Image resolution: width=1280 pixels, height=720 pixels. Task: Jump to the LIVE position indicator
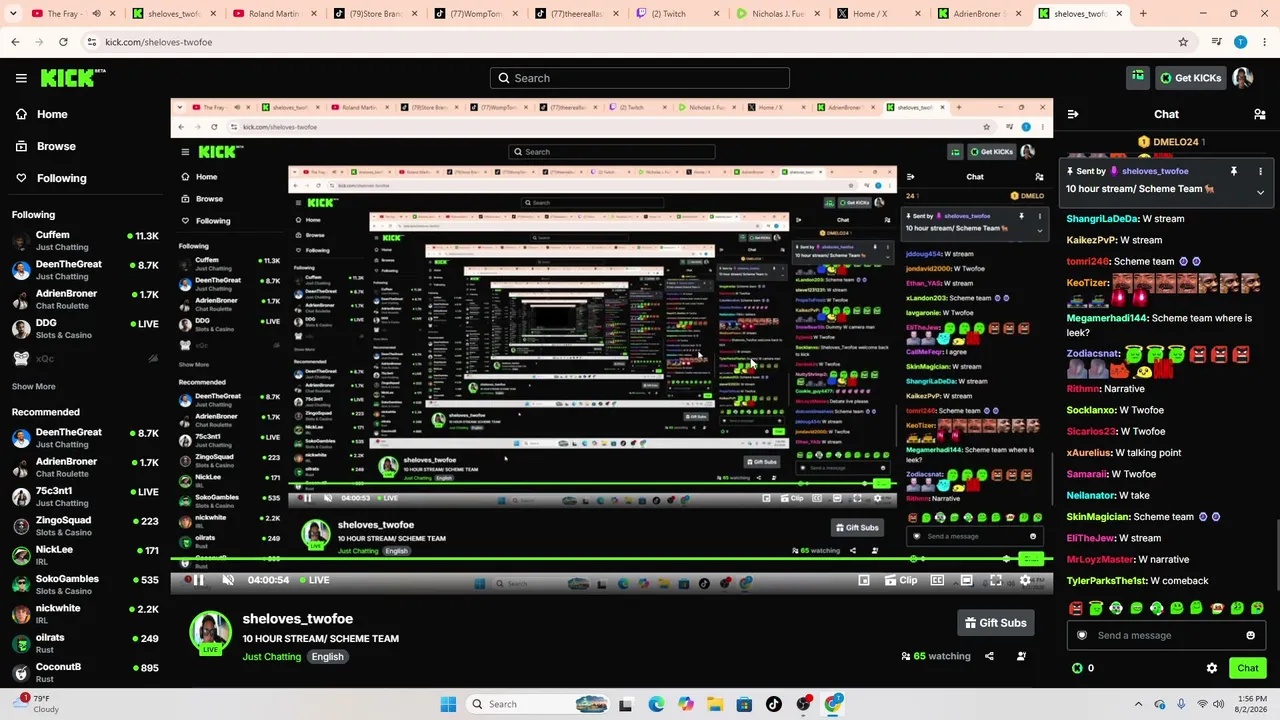(312, 580)
